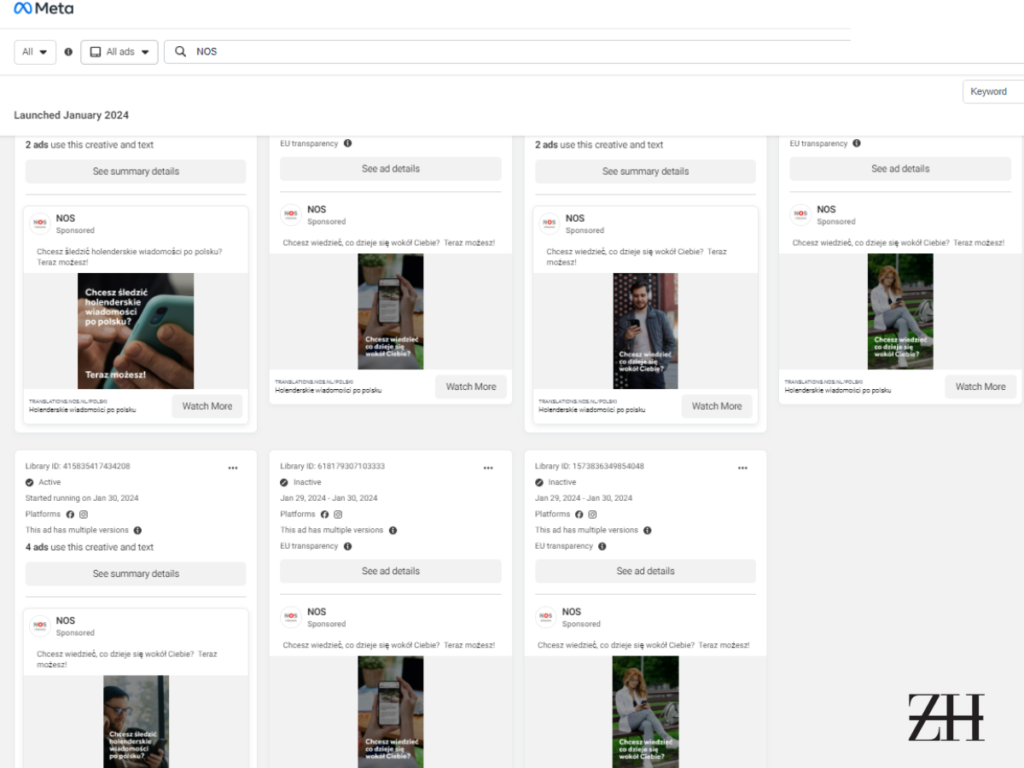The image size is (1024, 768).
Task: Open translations.nos.nl link in teal phone ad
Action: click(x=68, y=401)
